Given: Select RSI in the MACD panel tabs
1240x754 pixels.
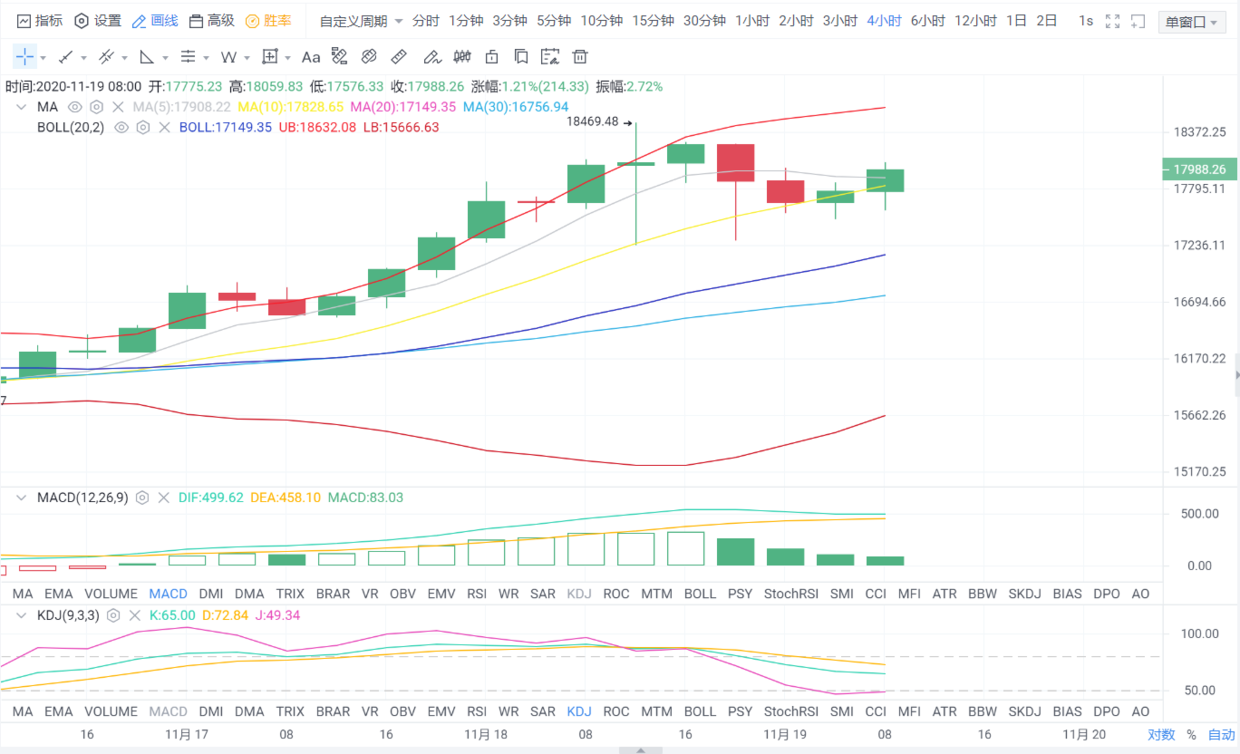Looking at the screenshot, I should (x=477, y=594).
